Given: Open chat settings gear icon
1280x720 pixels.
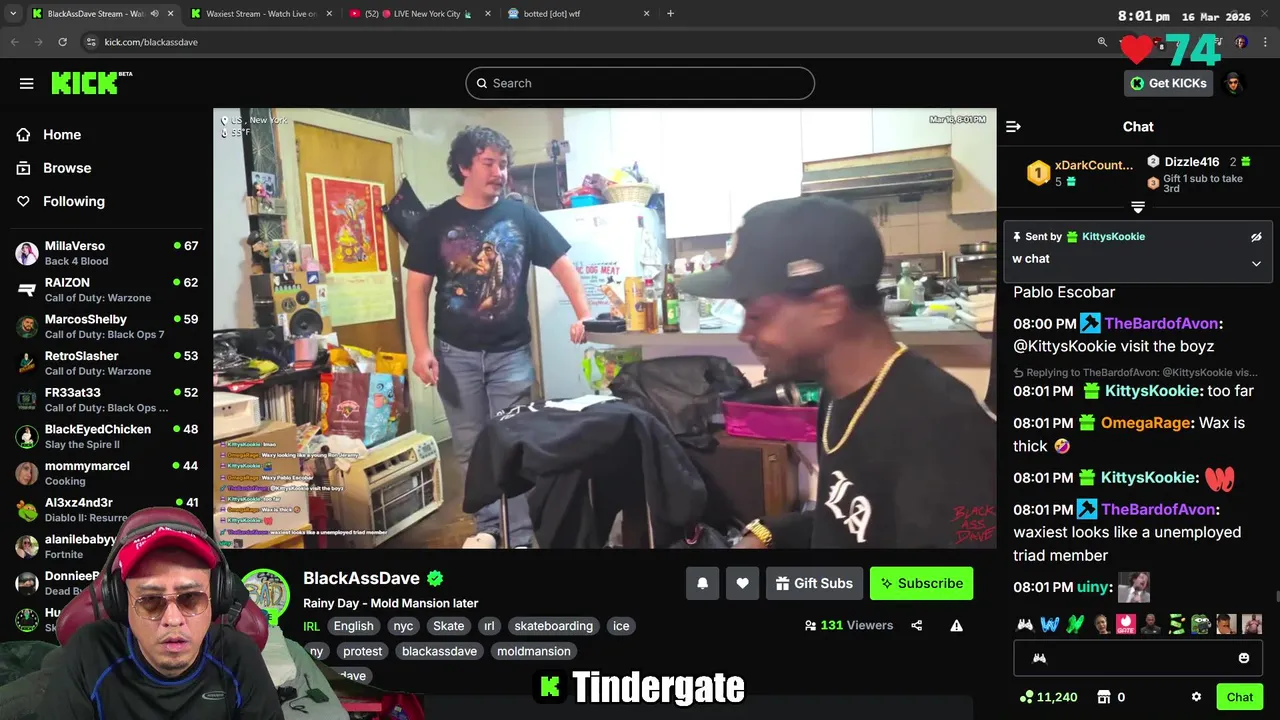Looking at the screenshot, I should (1196, 697).
